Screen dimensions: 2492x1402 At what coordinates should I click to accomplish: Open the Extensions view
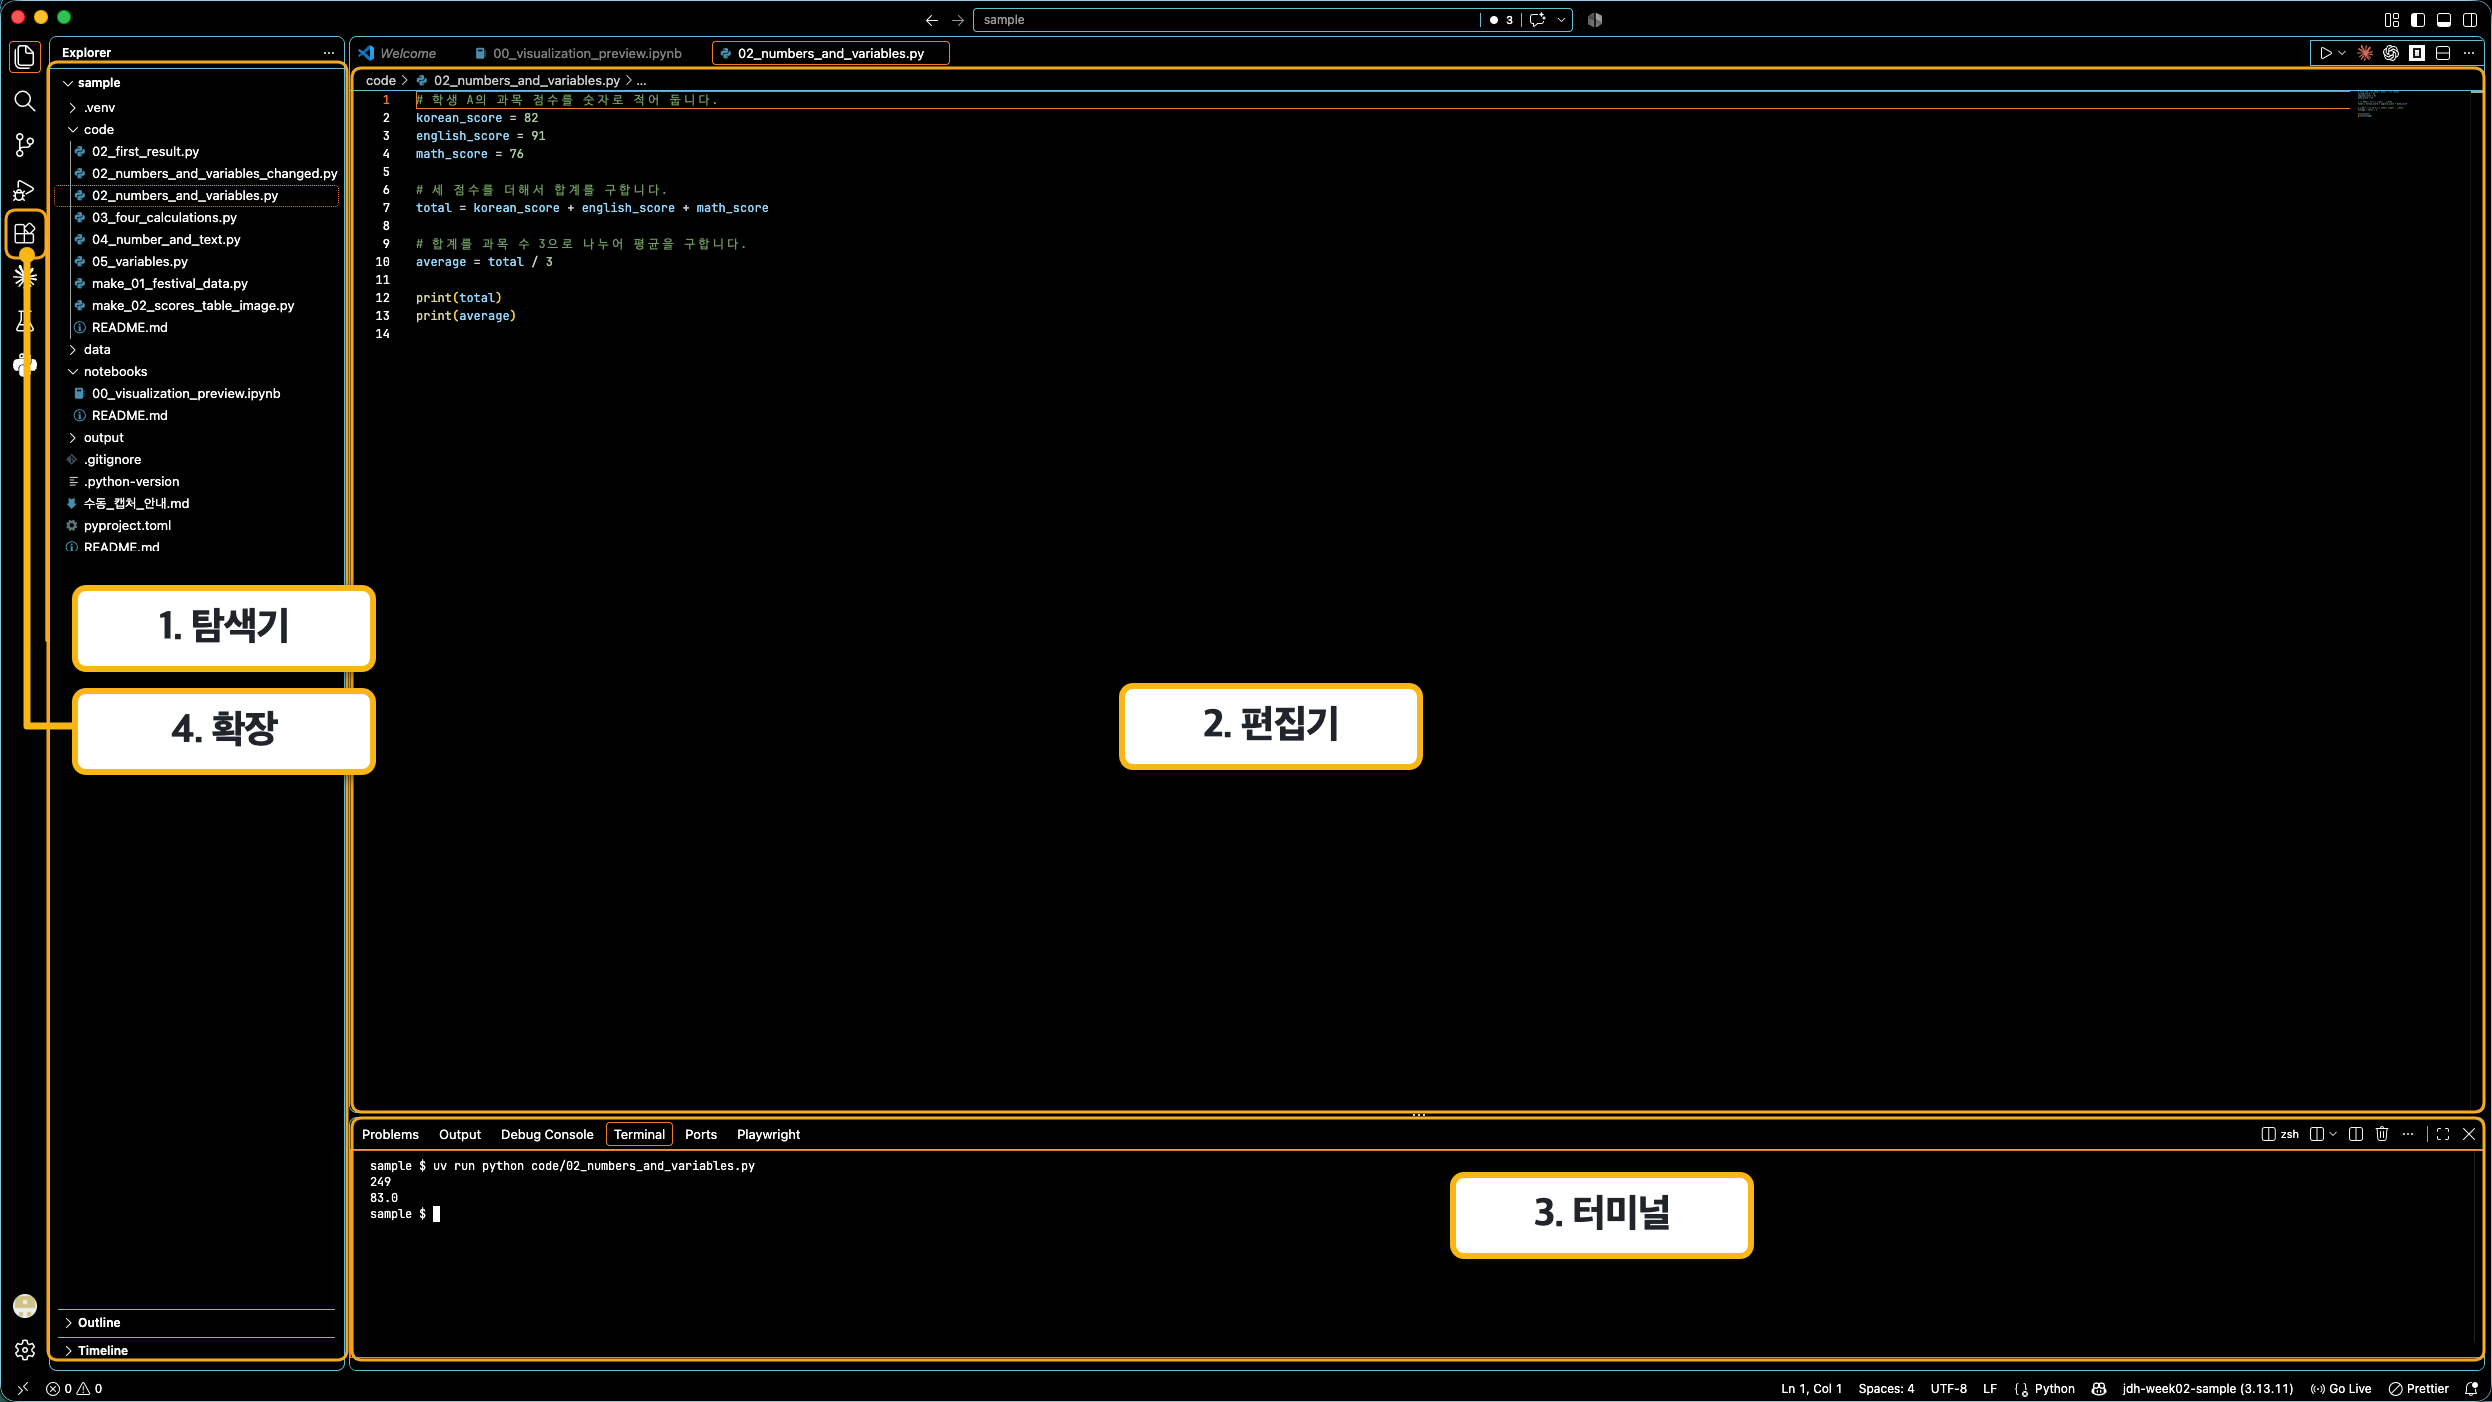click(x=25, y=234)
